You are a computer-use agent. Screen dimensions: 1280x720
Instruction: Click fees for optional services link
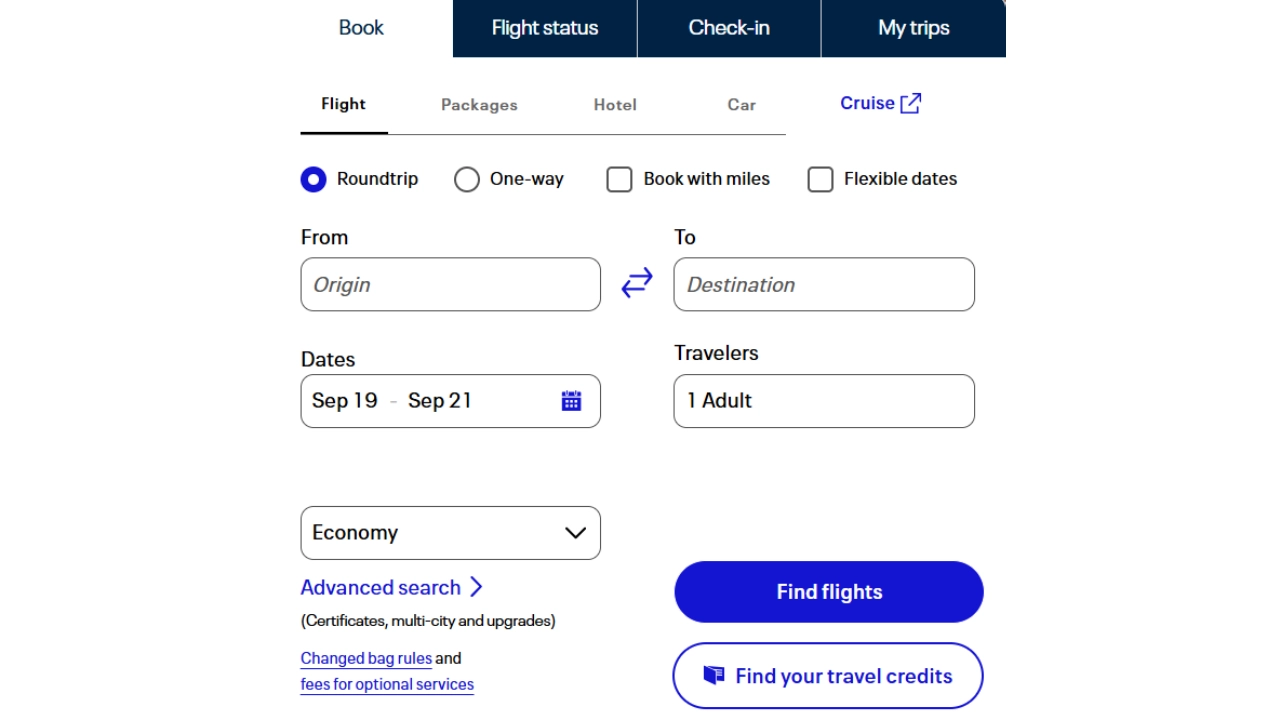(387, 684)
